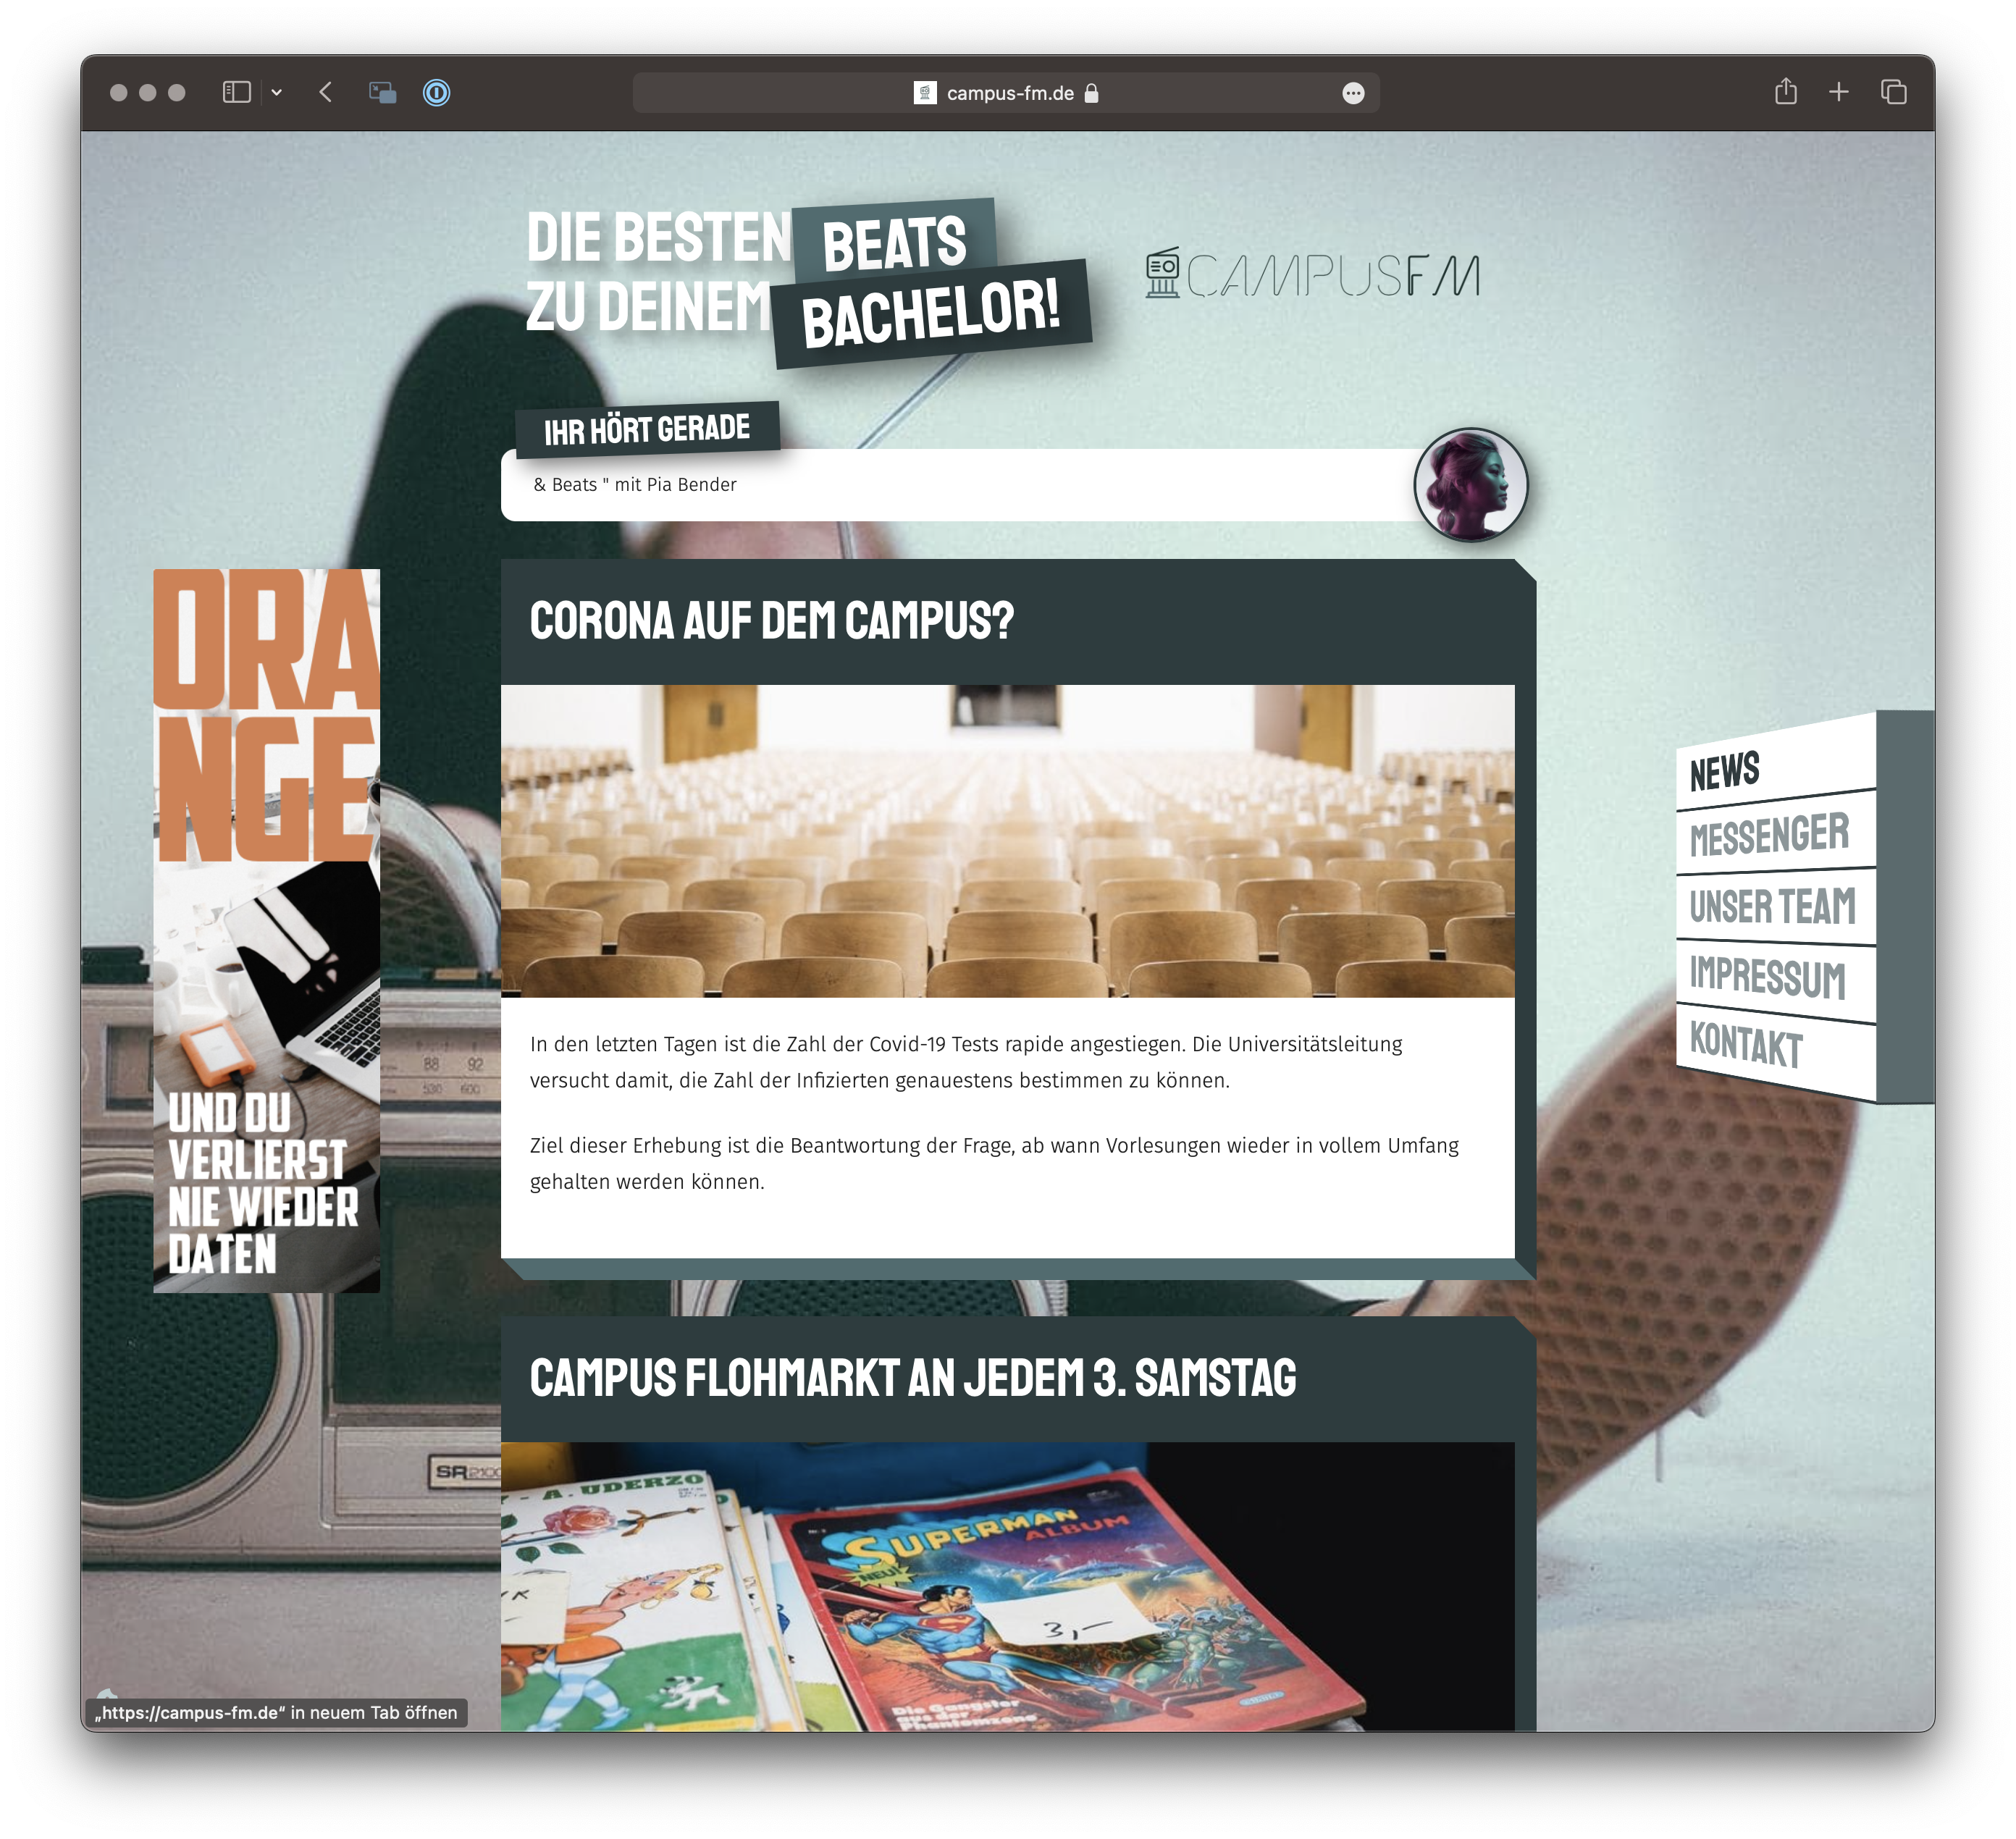Open the page options ellipsis button
This screenshot has height=1839, width=2016.
1353,93
